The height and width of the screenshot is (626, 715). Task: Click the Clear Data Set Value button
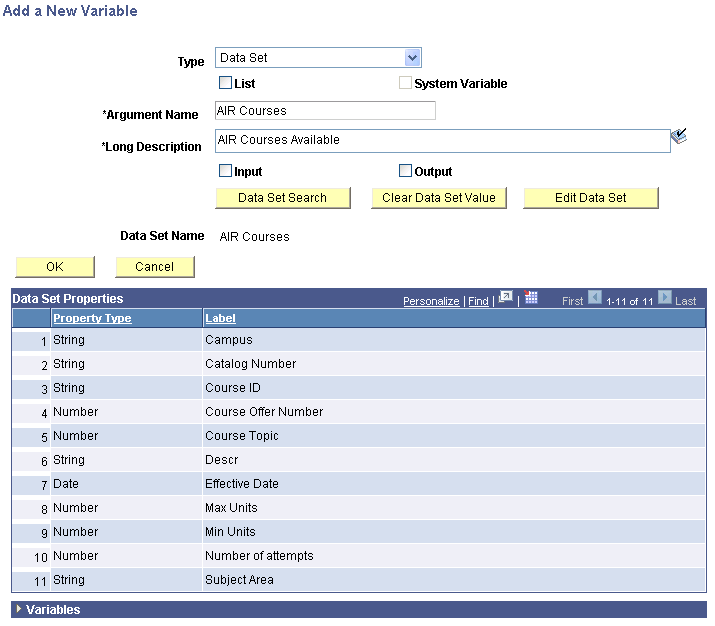click(x=439, y=198)
